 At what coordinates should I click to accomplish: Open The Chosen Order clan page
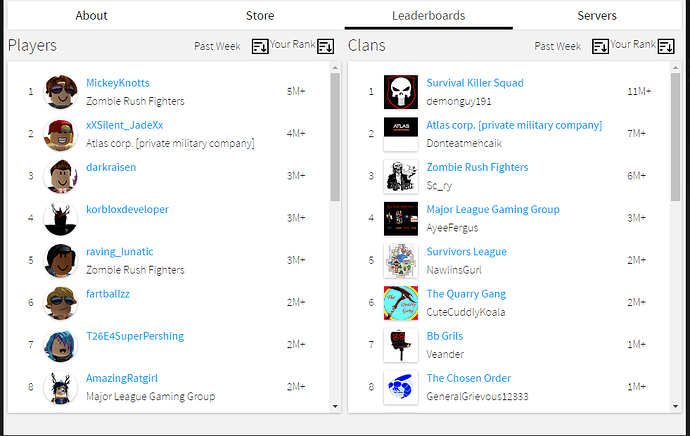pos(469,378)
